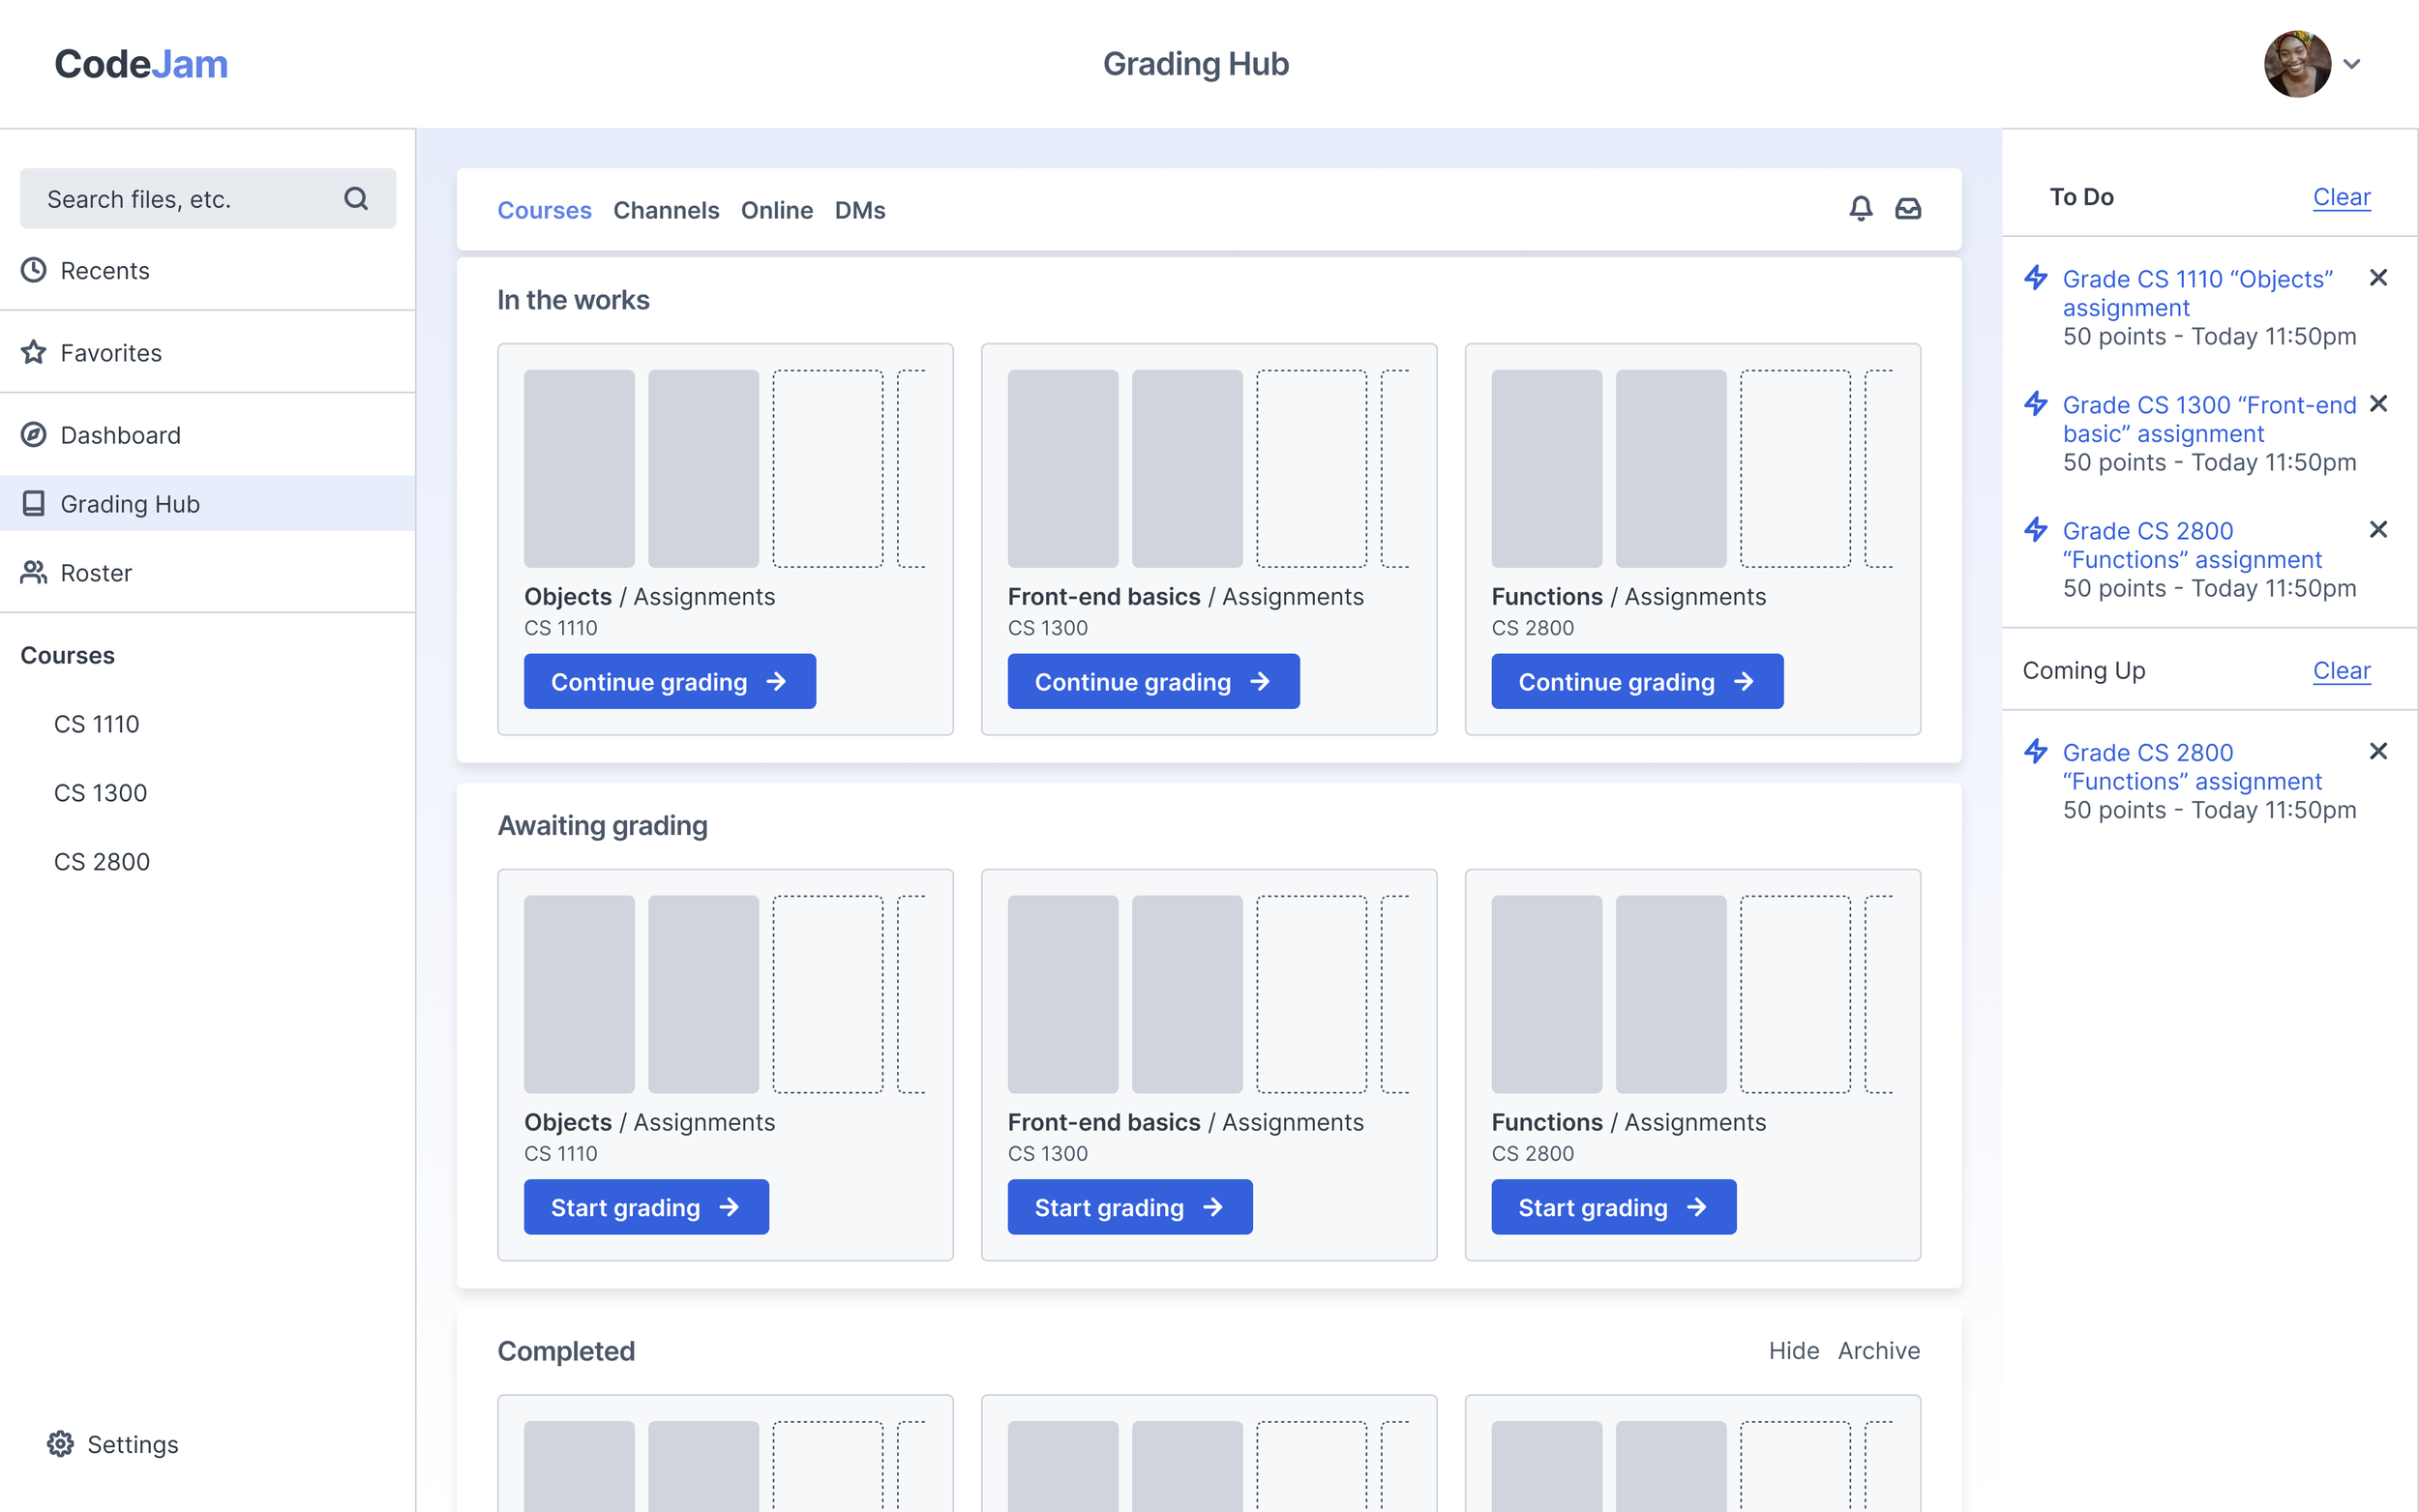Click the Roster people icon
This screenshot has height=1512, width=2419.
click(34, 572)
